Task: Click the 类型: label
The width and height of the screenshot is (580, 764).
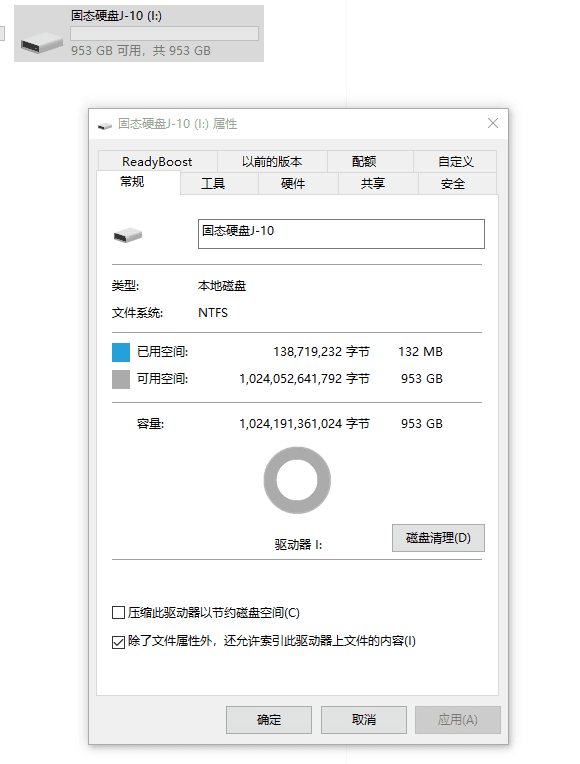Action: pyautogui.click(x=125, y=286)
